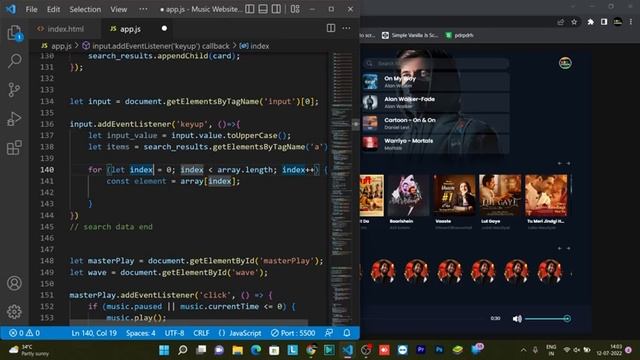Open the Windows Start menu
This screenshot has height=360, width=640.
click(164, 350)
